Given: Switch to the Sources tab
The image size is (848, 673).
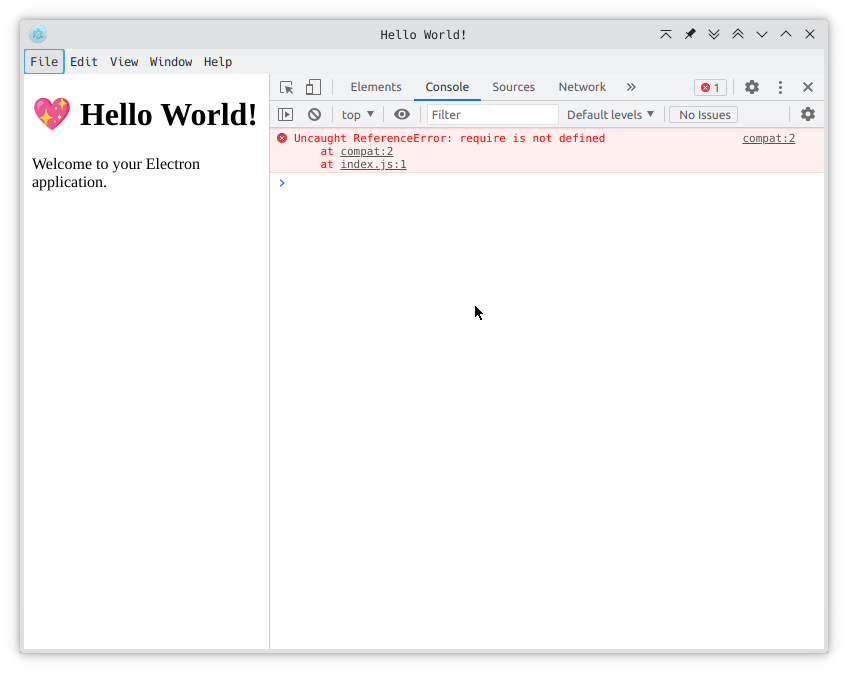Looking at the screenshot, I should pyautogui.click(x=513, y=87).
